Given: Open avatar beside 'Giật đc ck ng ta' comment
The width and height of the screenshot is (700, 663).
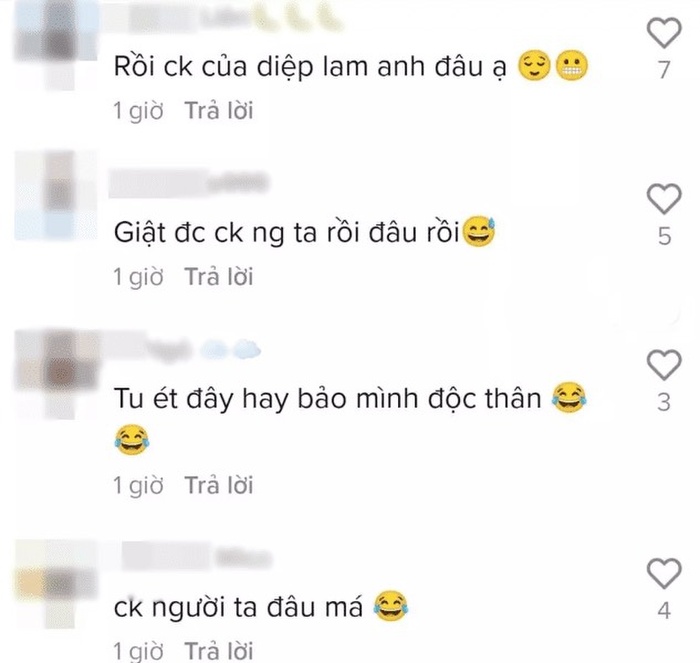Looking at the screenshot, I should click(56, 195).
